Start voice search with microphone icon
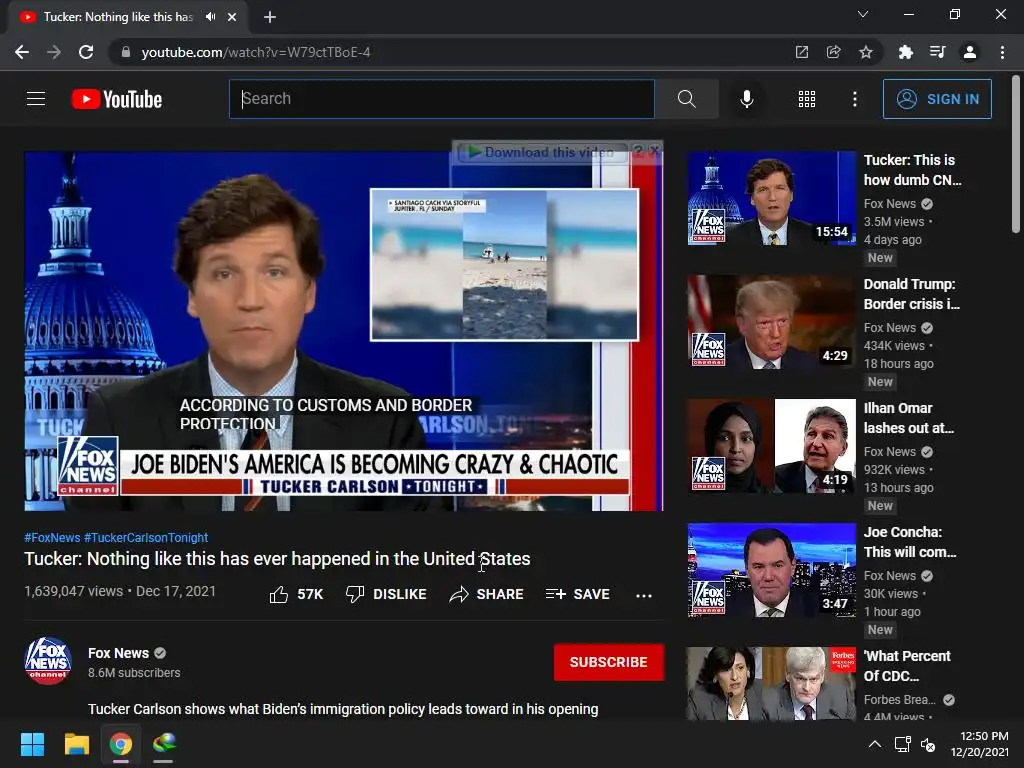The image size is (1024, 768). [x=746, y=99]
